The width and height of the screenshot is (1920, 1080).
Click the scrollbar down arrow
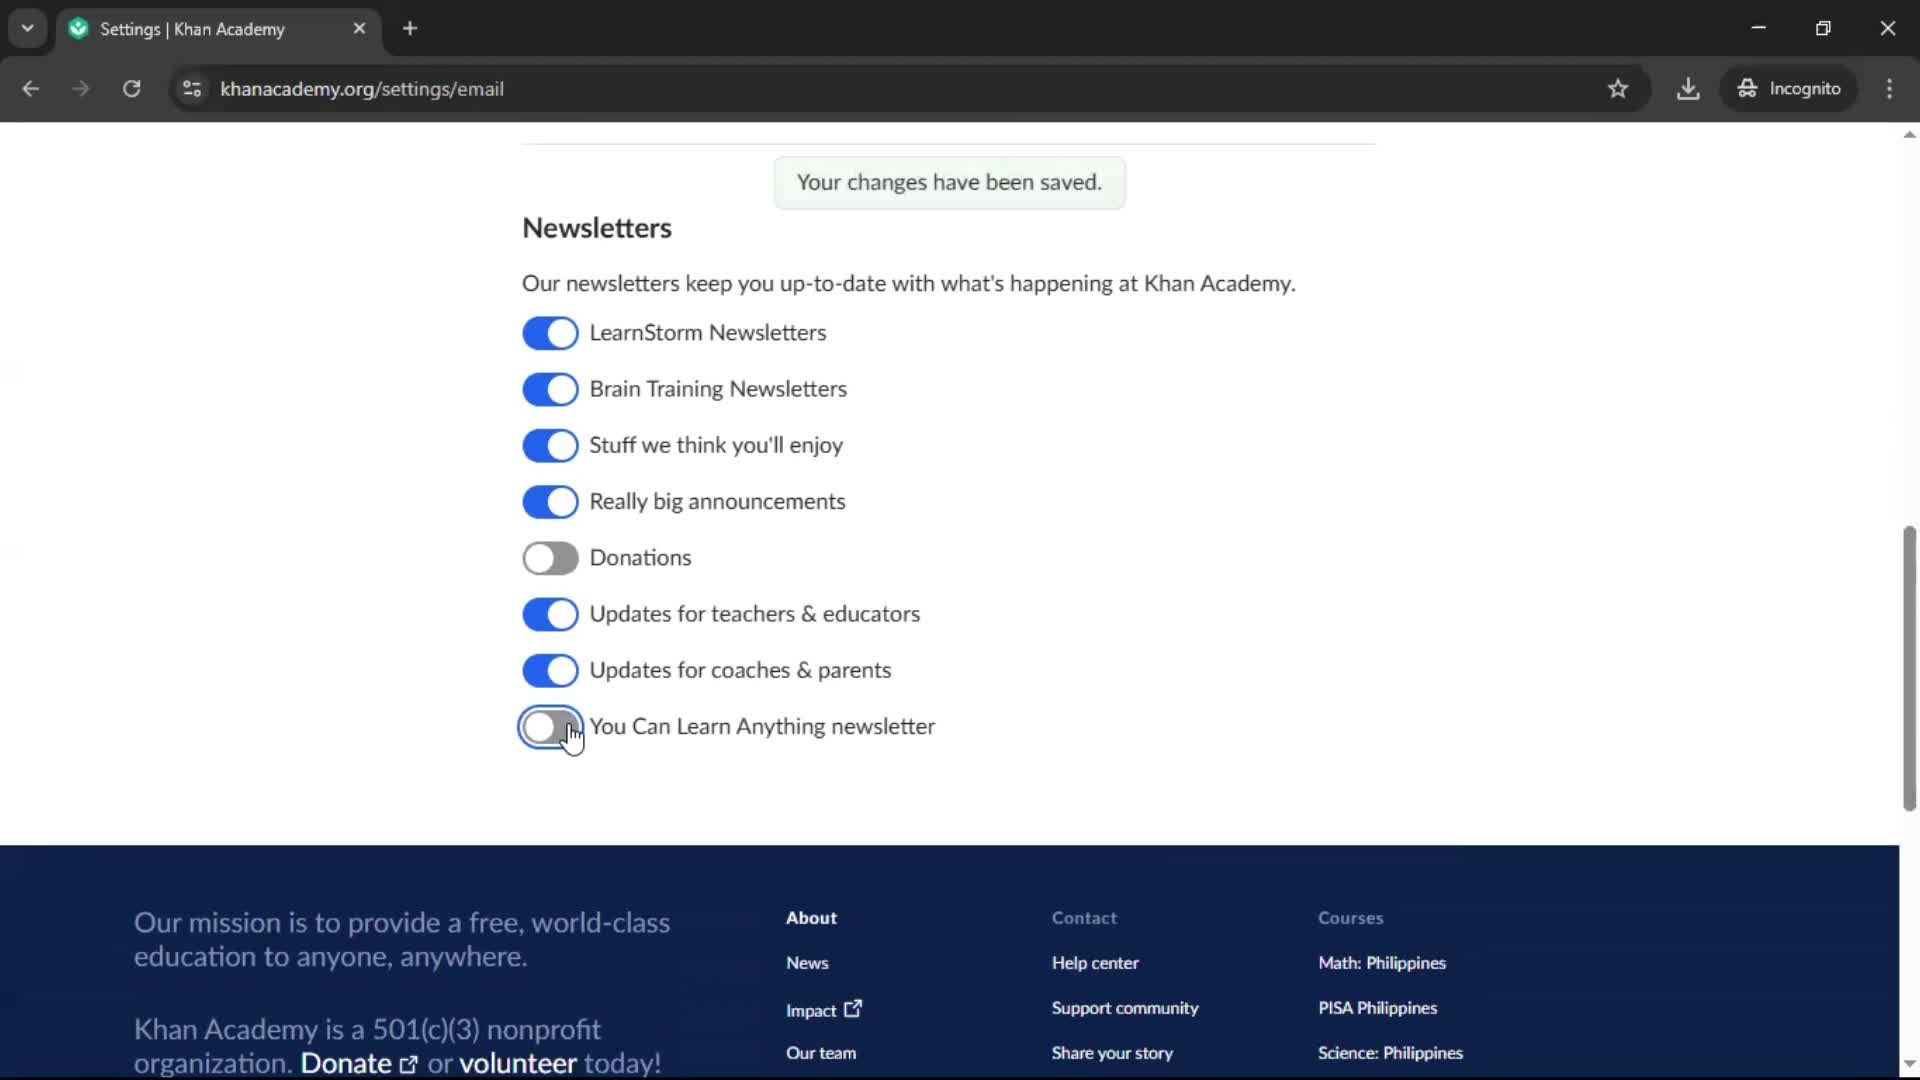click(x=1909, y=1064)
